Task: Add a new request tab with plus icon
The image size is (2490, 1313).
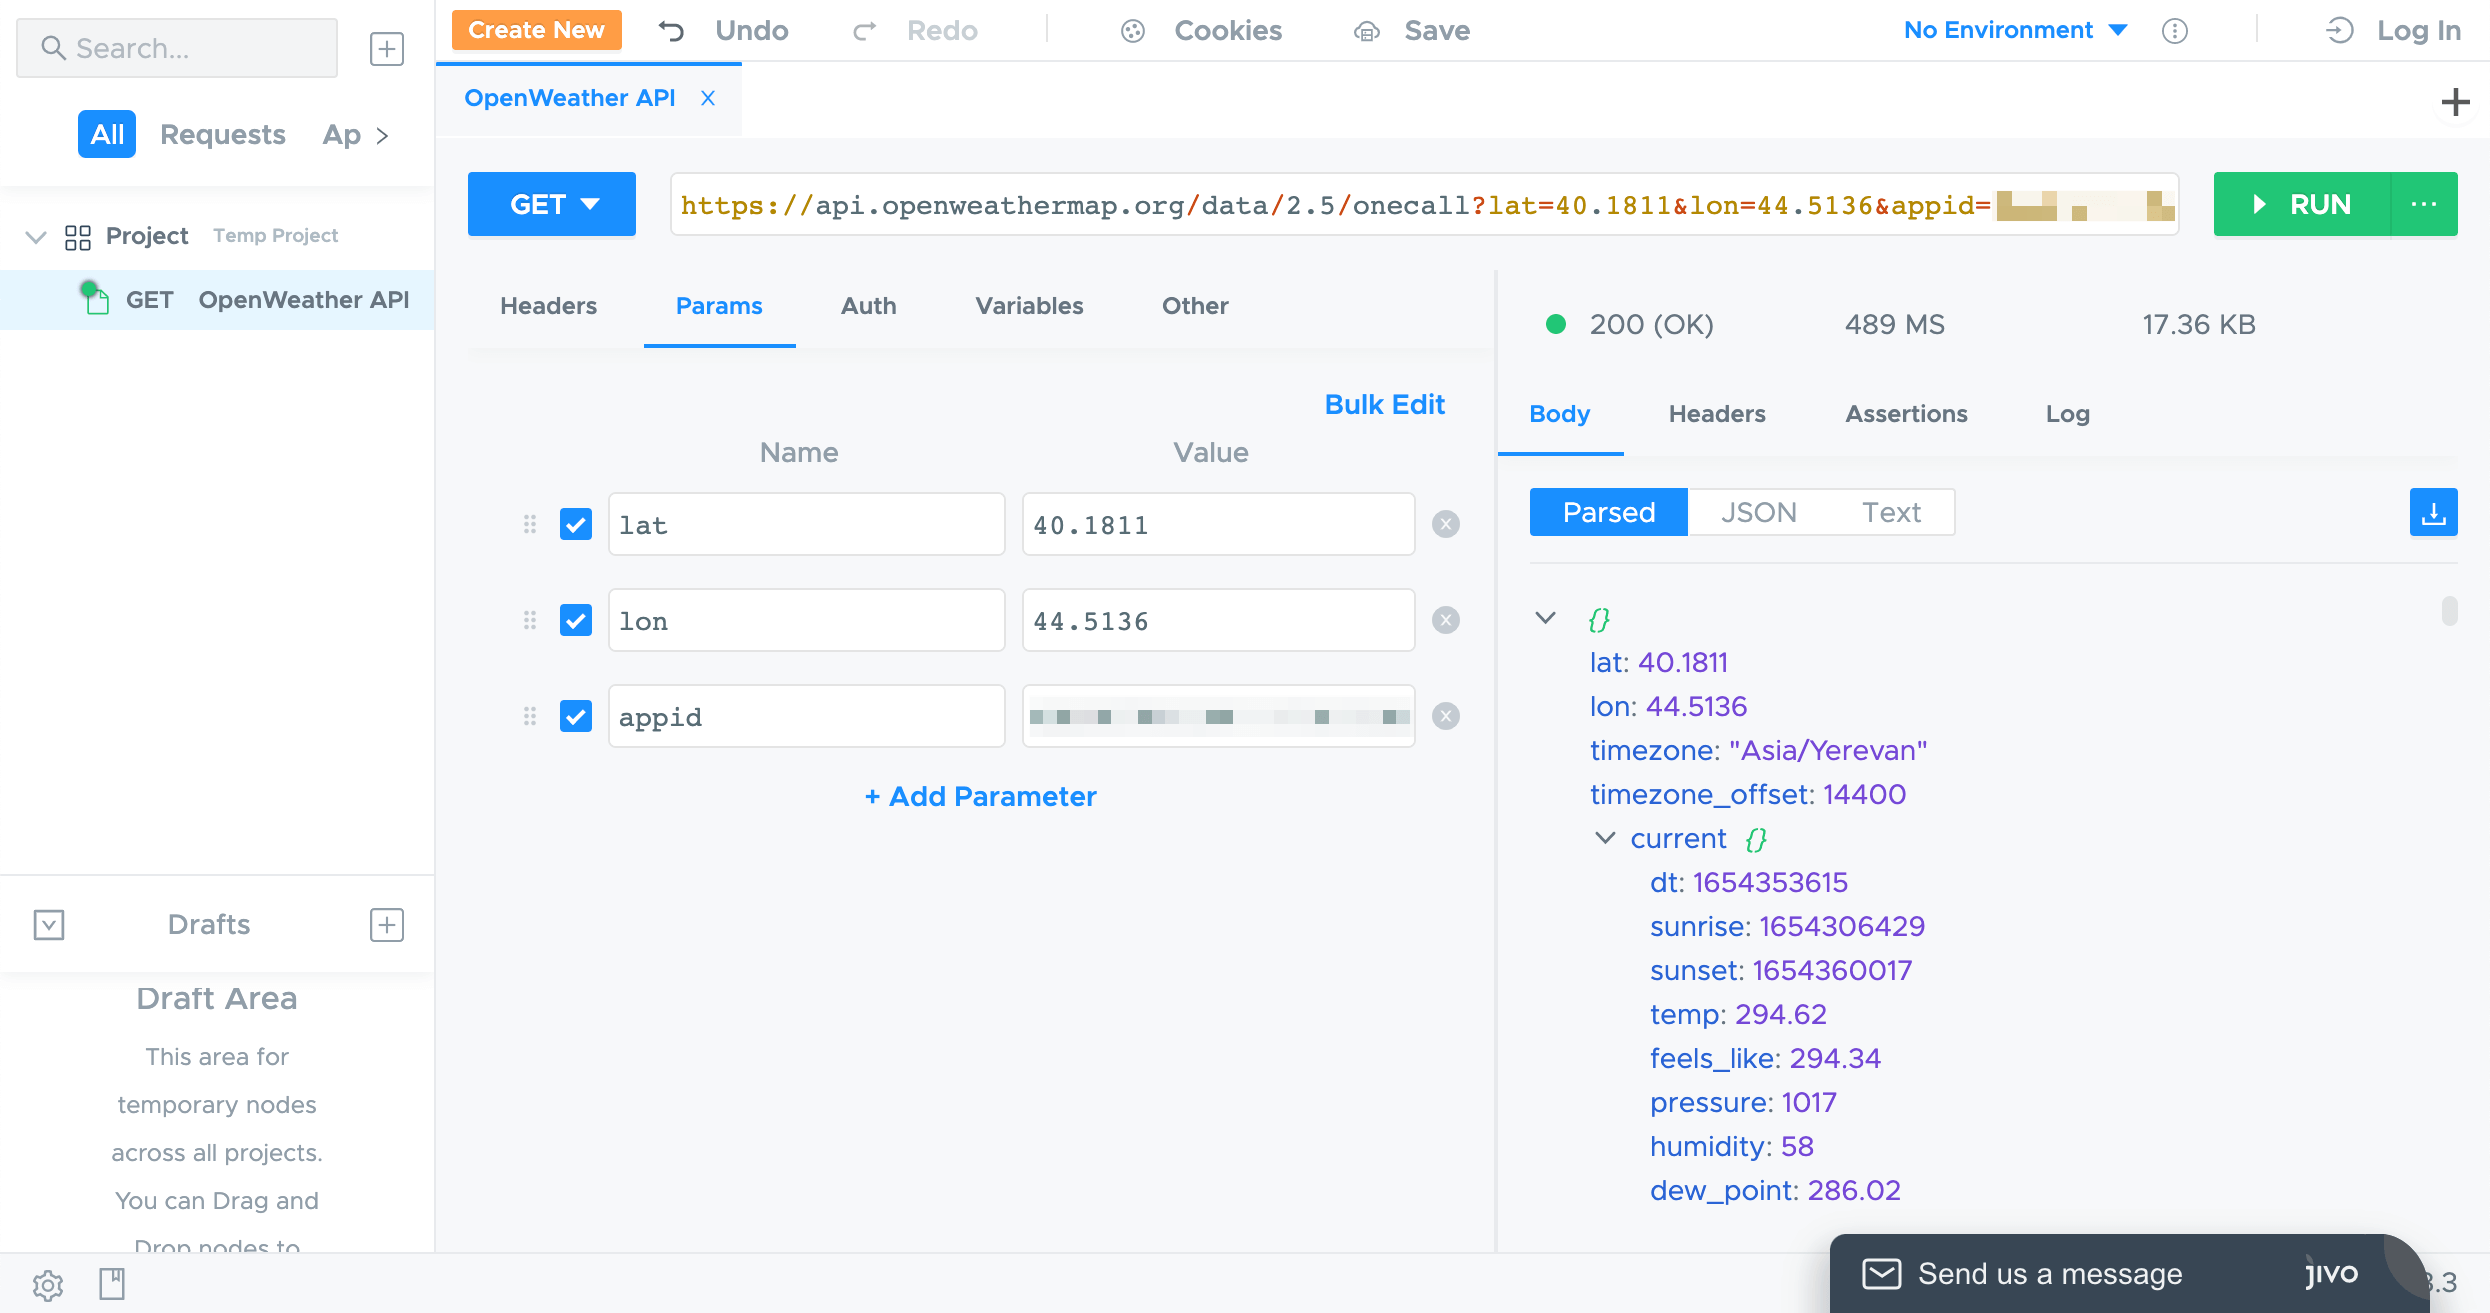Action: [x=2455, y=102]
